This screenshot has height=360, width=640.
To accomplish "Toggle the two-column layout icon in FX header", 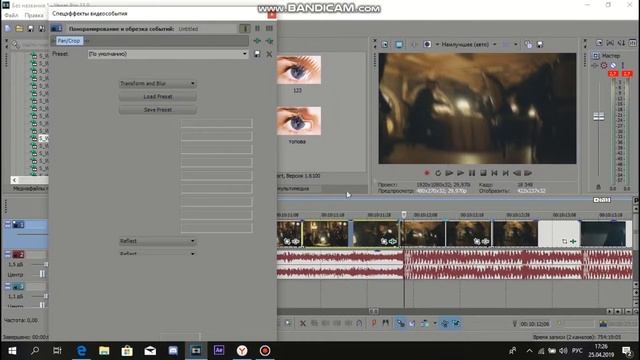I will tap(258, 29).
